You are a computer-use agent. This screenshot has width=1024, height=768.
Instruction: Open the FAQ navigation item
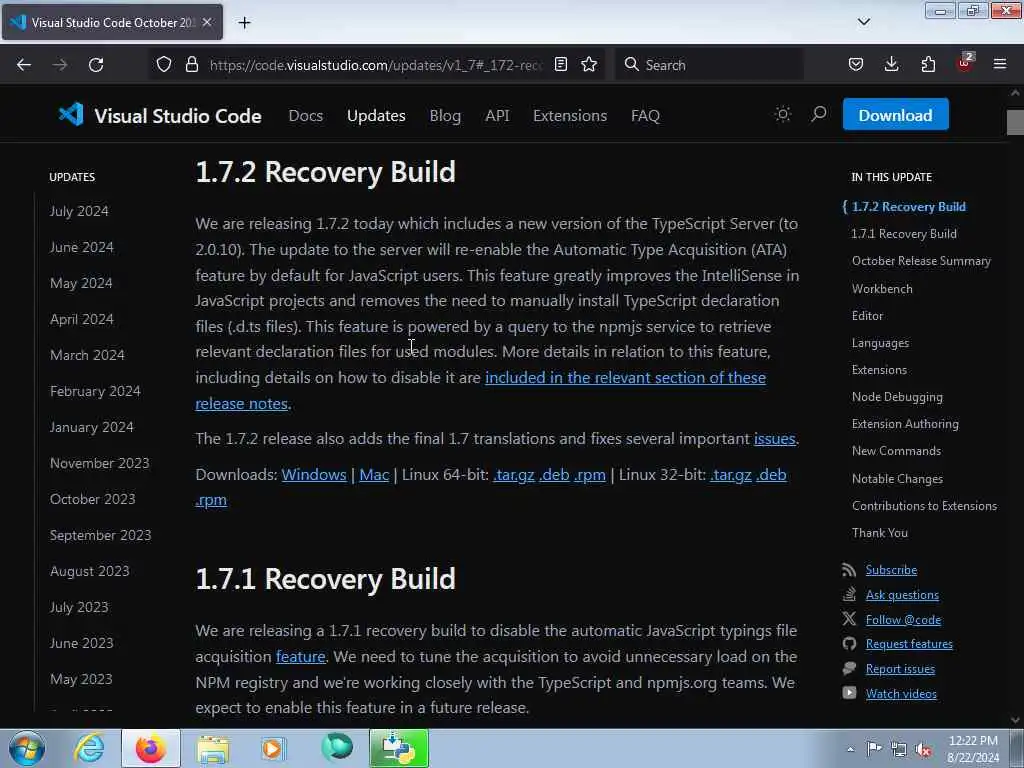click(x=645, y=116)
